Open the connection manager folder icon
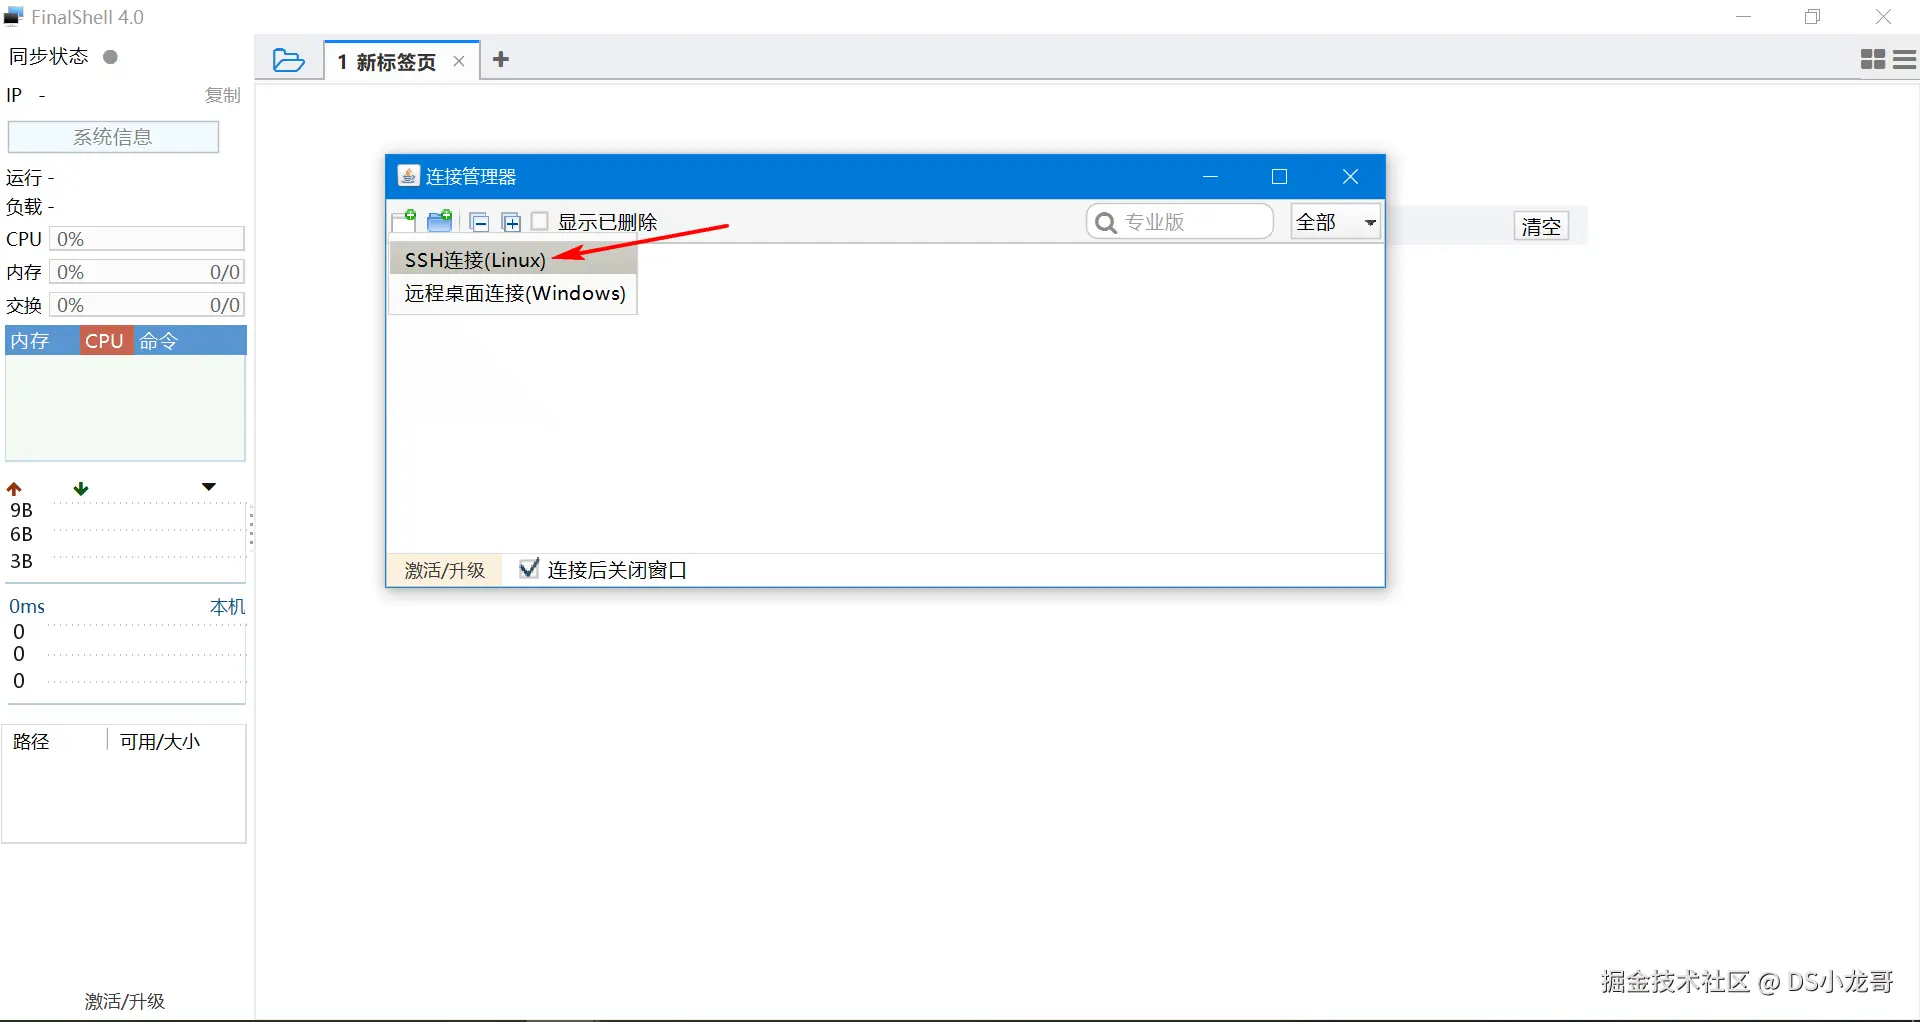This screenshot has width=1920, height=1022. coord(289,61)
